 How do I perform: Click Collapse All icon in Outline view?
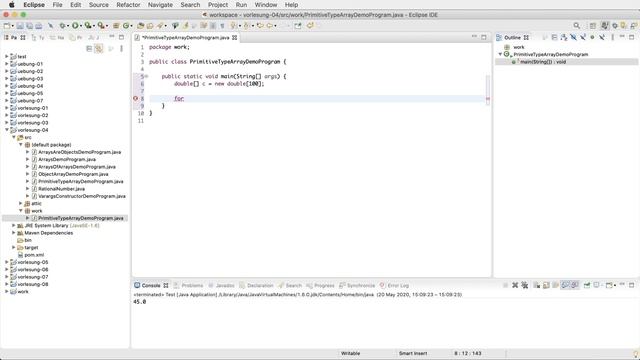pyautogui.click(x=554, y=37)
